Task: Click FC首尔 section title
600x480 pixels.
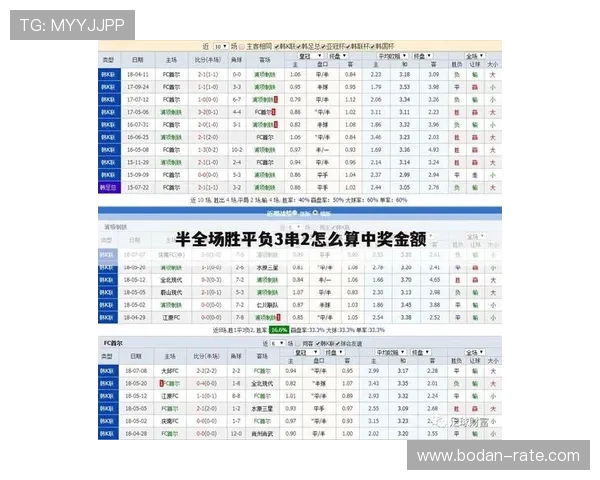Action: coord(113,343)
